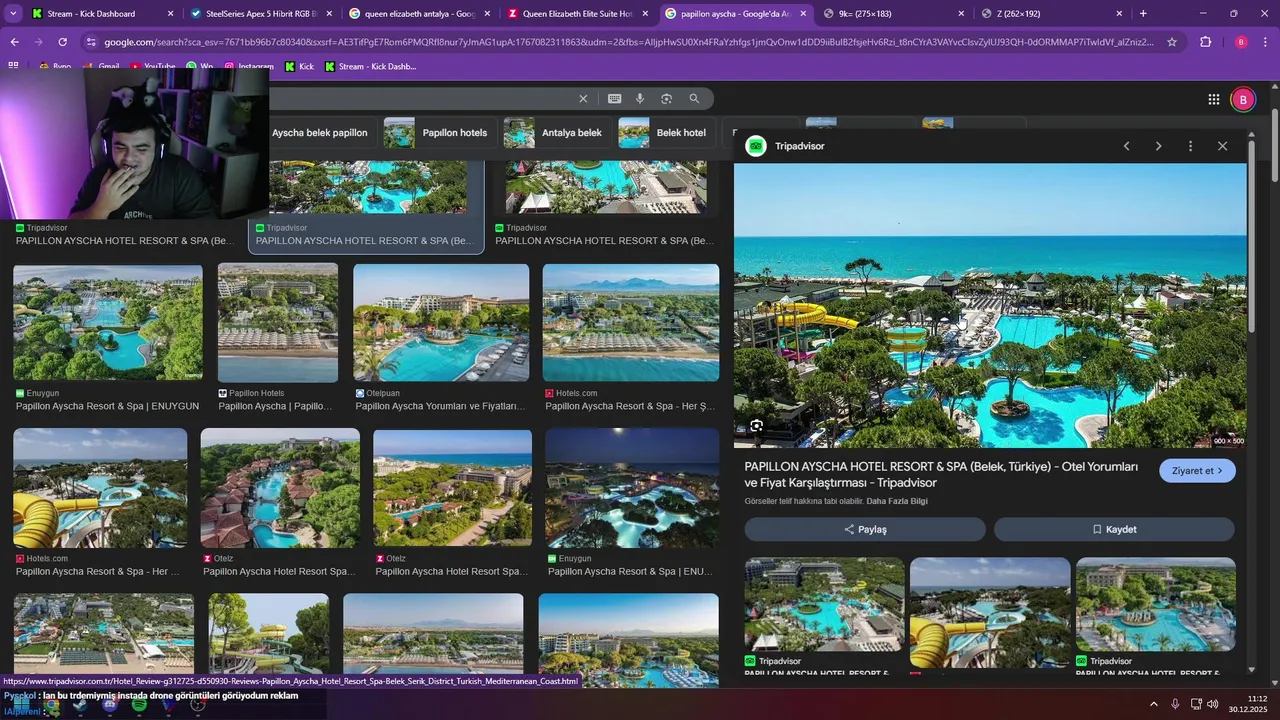
Task: Click the large resort preview image
Action: (x=990, y=305)
